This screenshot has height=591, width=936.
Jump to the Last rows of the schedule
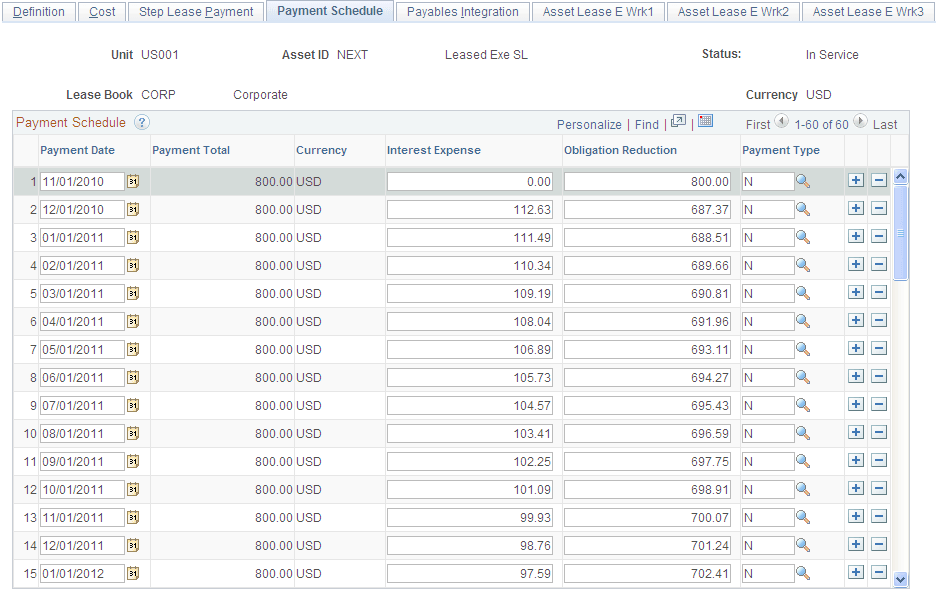click(x=884, y=124)
